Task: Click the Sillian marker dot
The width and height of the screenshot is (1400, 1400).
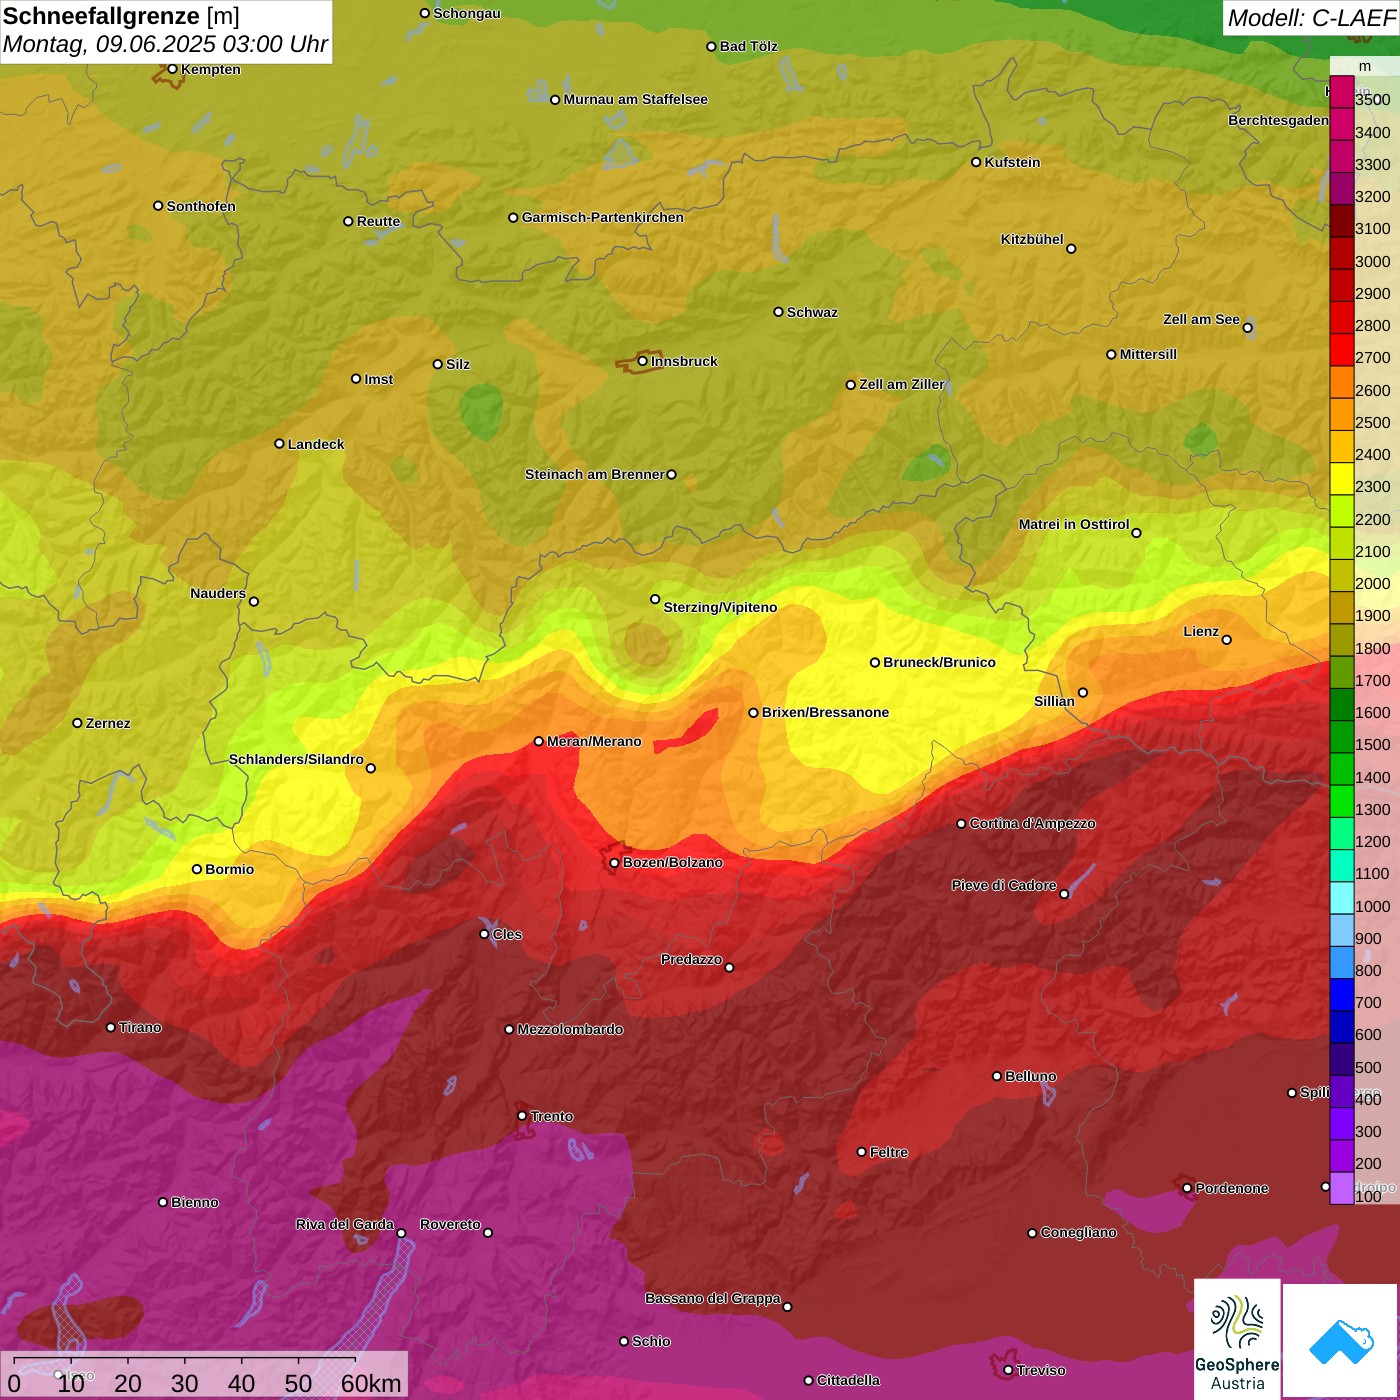Action: pos(1083,692)
